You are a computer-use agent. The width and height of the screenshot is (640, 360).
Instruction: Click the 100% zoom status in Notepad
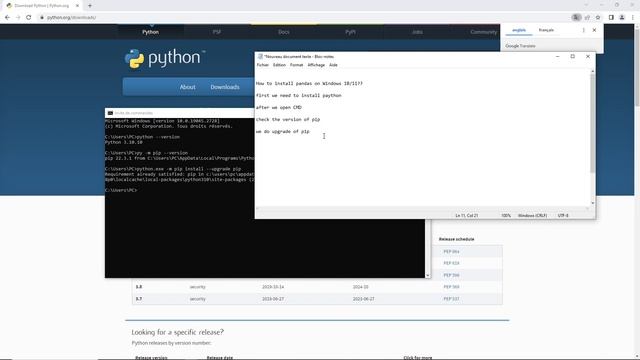click(x=506, y=215)
